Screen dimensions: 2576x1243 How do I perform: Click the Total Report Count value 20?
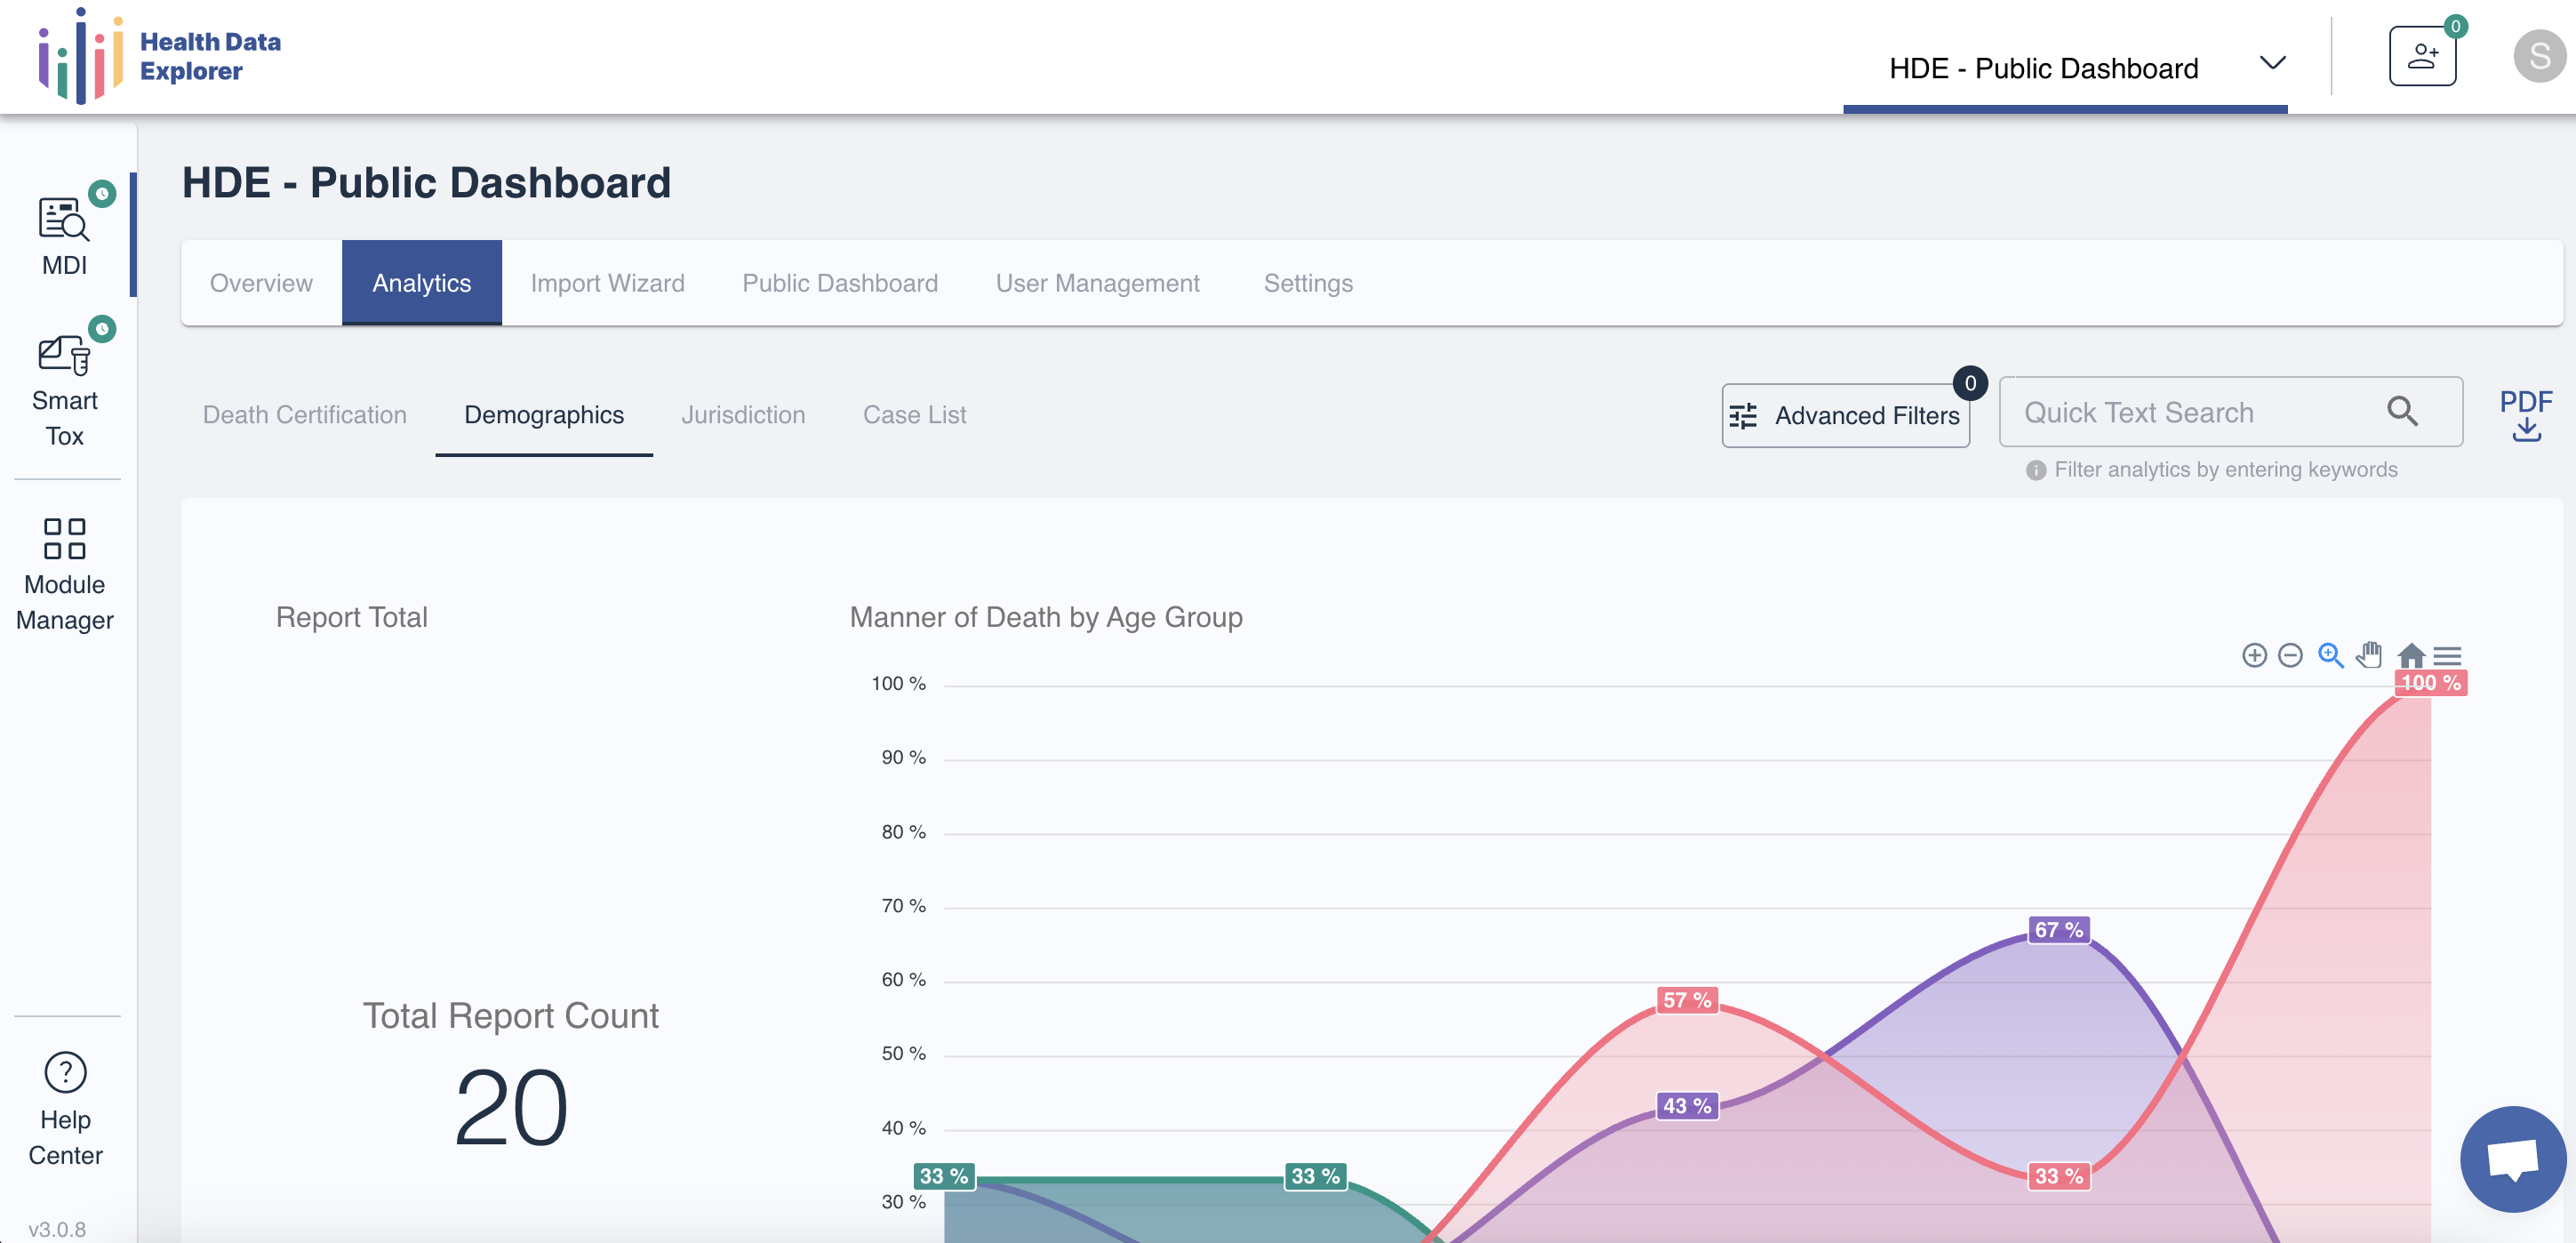click(x=511, y=1108)
